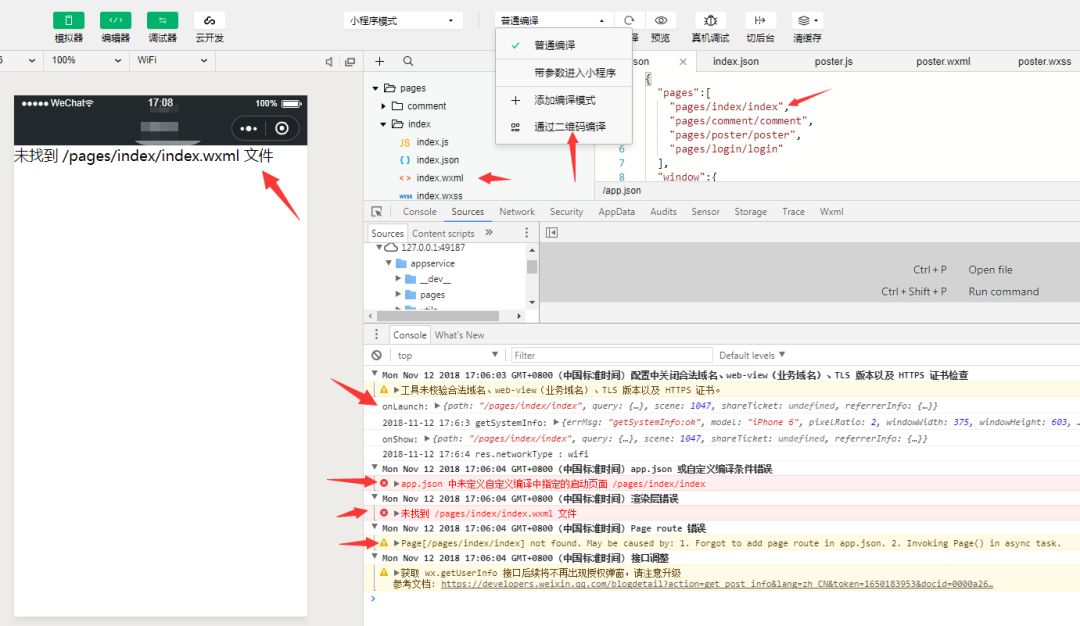This screenshot has width=1080, height=626.
Task: Open the Storage tab
Action: (751, 211)
